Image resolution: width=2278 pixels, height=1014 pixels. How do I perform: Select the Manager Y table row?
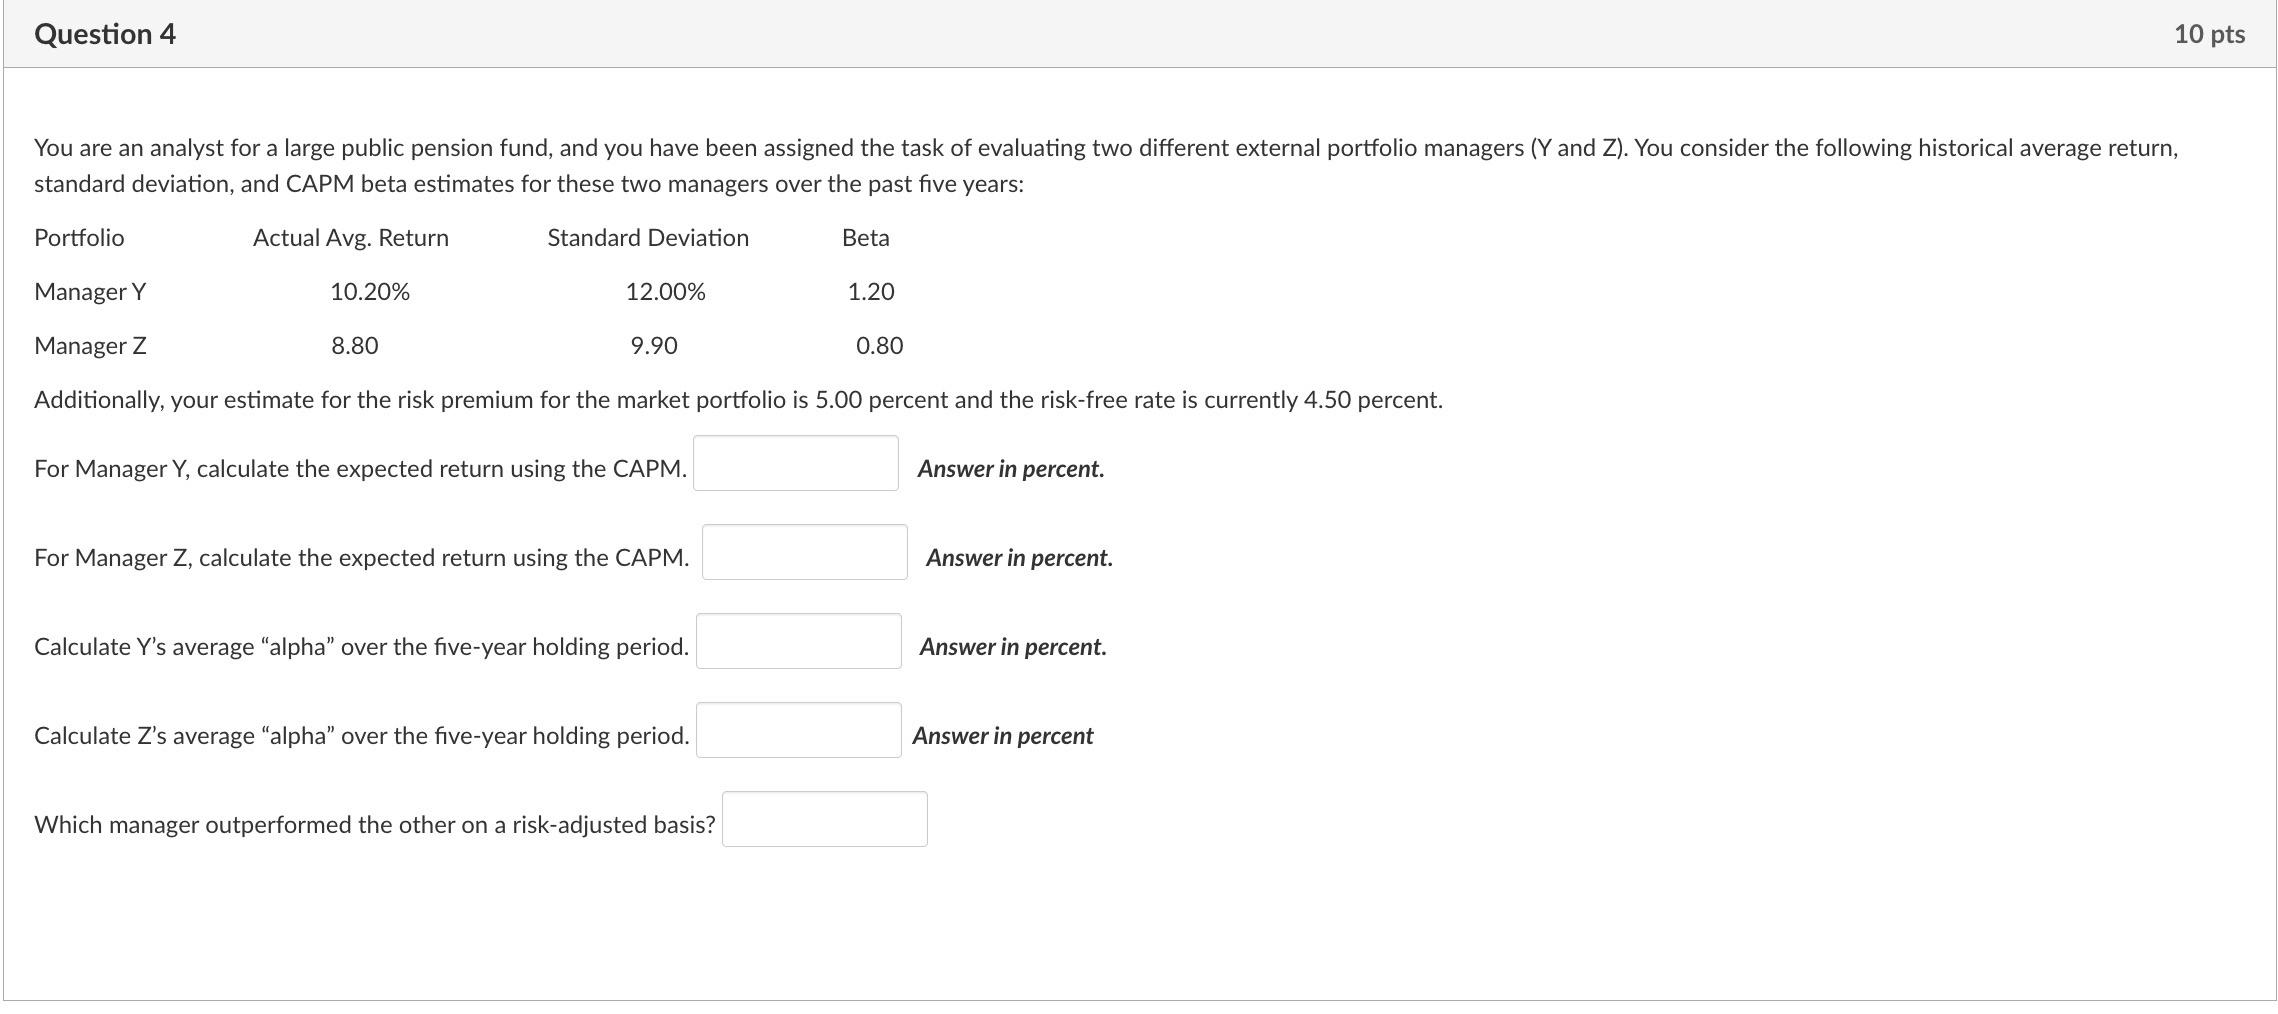[x=89, y=291]
